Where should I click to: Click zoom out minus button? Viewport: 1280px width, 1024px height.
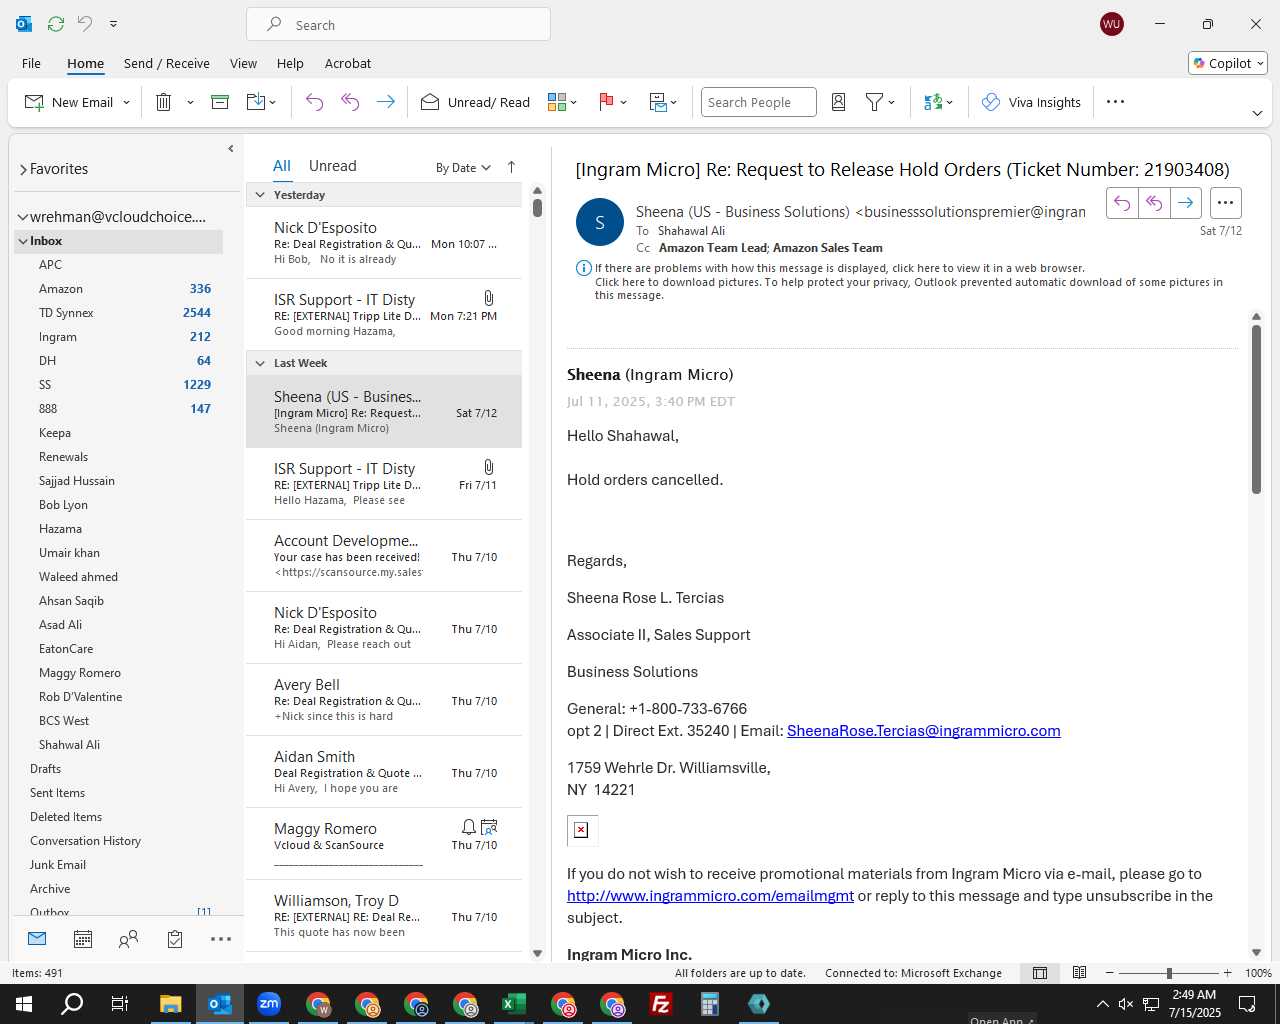coord(1109,973)
